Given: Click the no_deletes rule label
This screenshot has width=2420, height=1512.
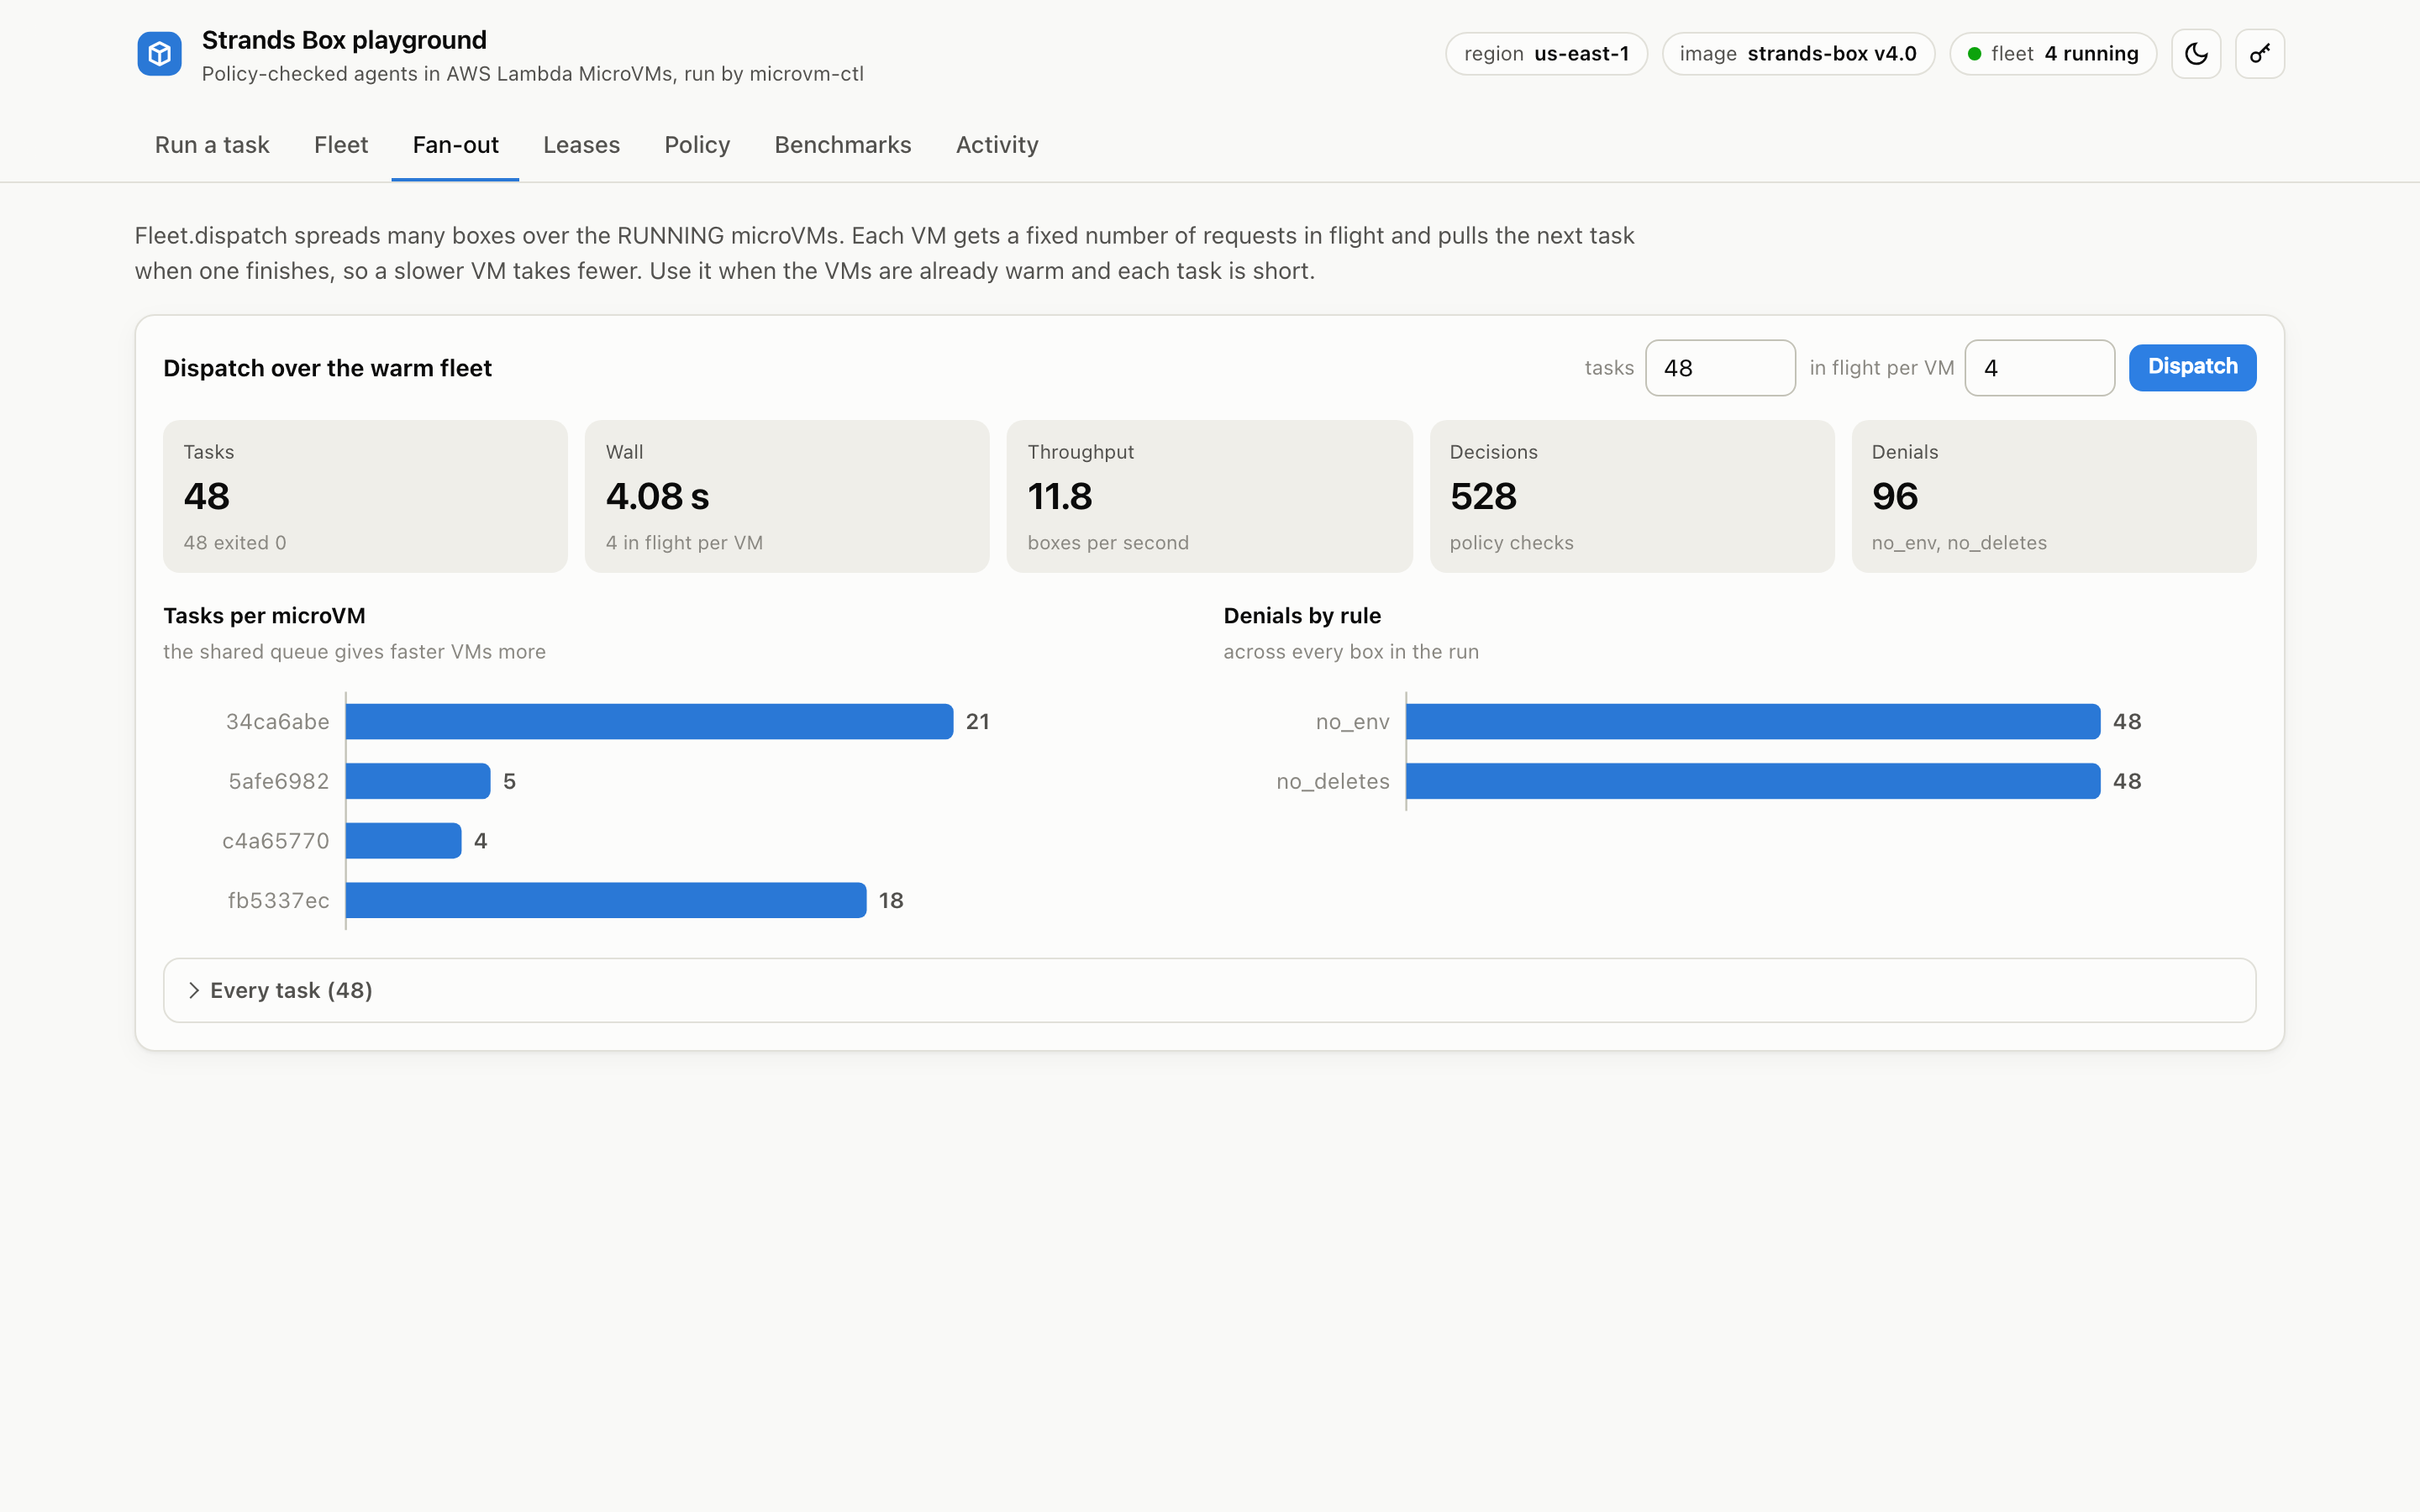Looking at the screenshot, I should (x=1332, y=781).
